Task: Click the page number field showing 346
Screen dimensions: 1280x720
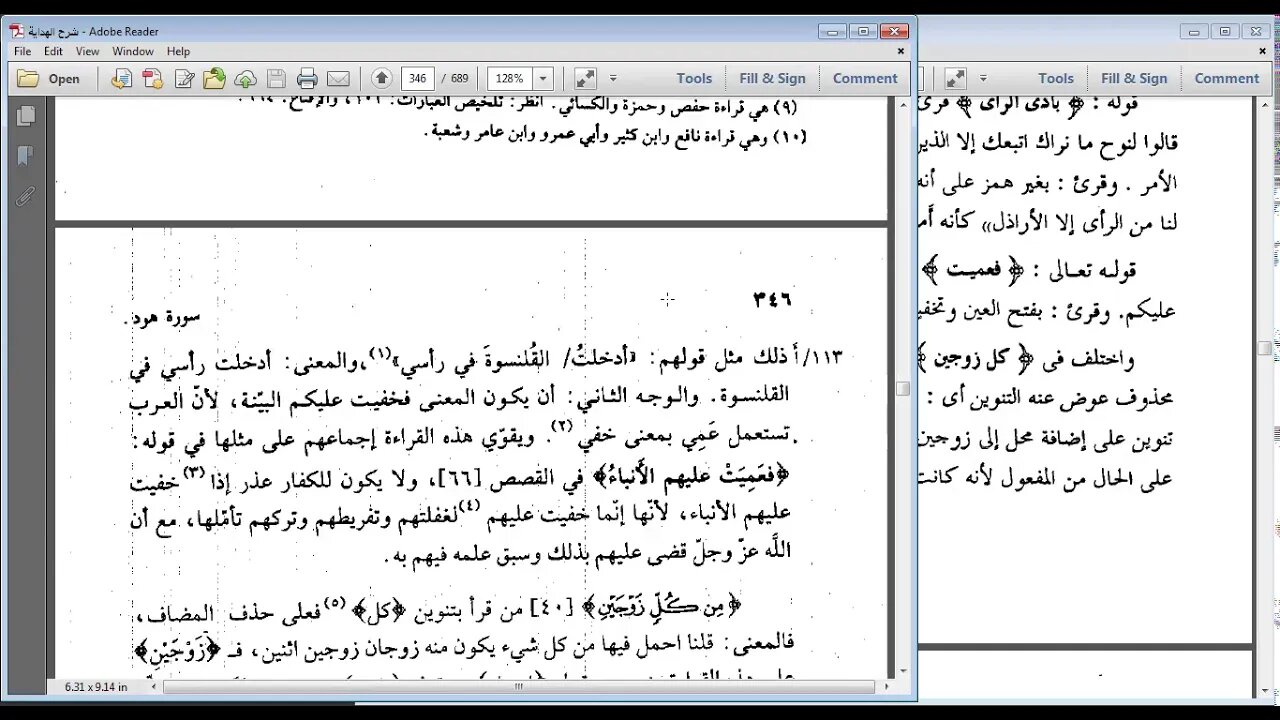Action: click(417, 79)
